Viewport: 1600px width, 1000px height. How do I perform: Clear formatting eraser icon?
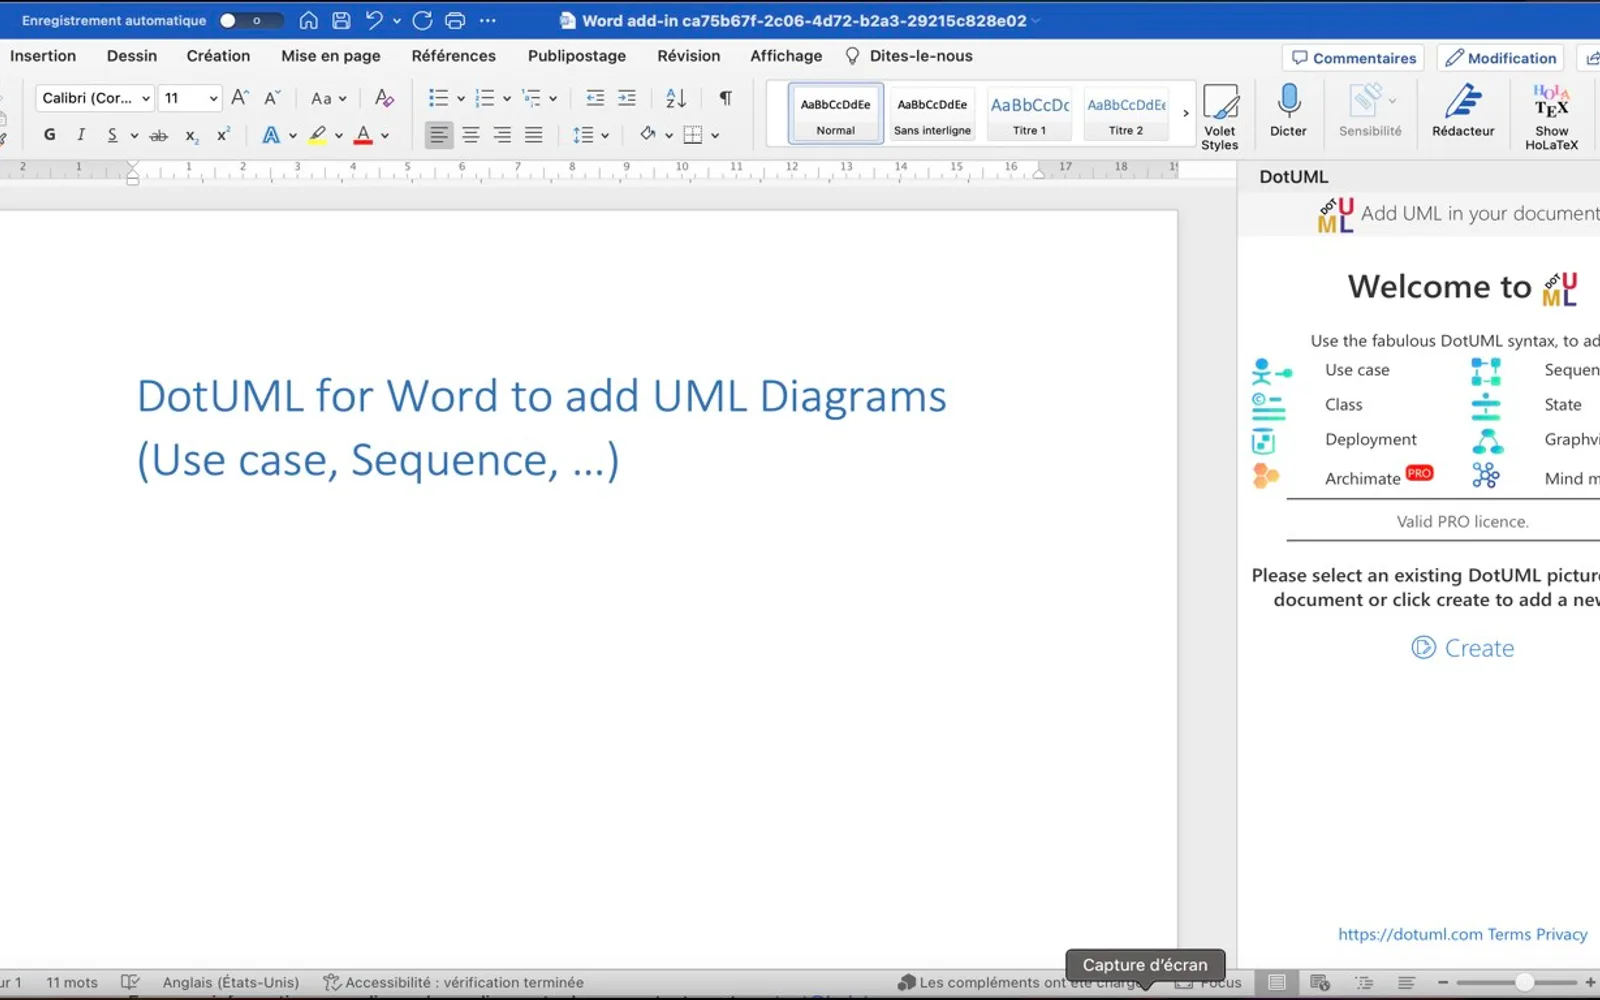(384, 98)
